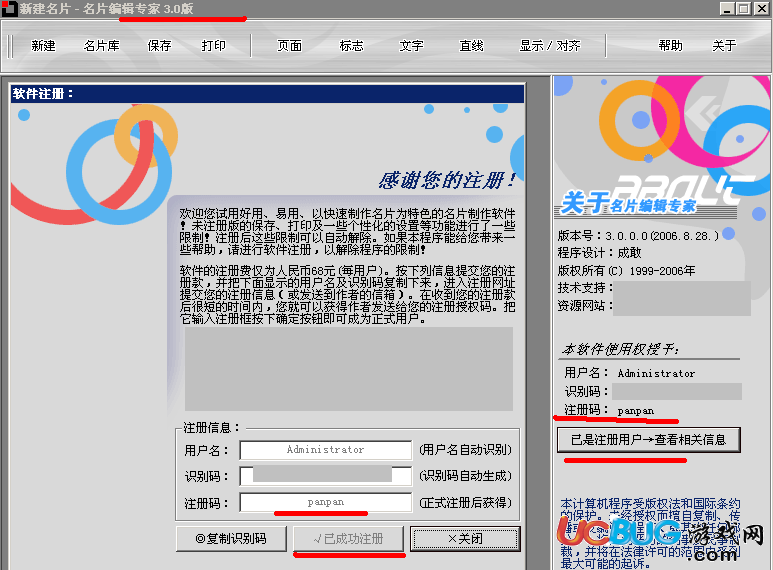The image size is (773, 570).
Task: Click the (识别码自动生成) hint text
Action: (x=465, y=476)
